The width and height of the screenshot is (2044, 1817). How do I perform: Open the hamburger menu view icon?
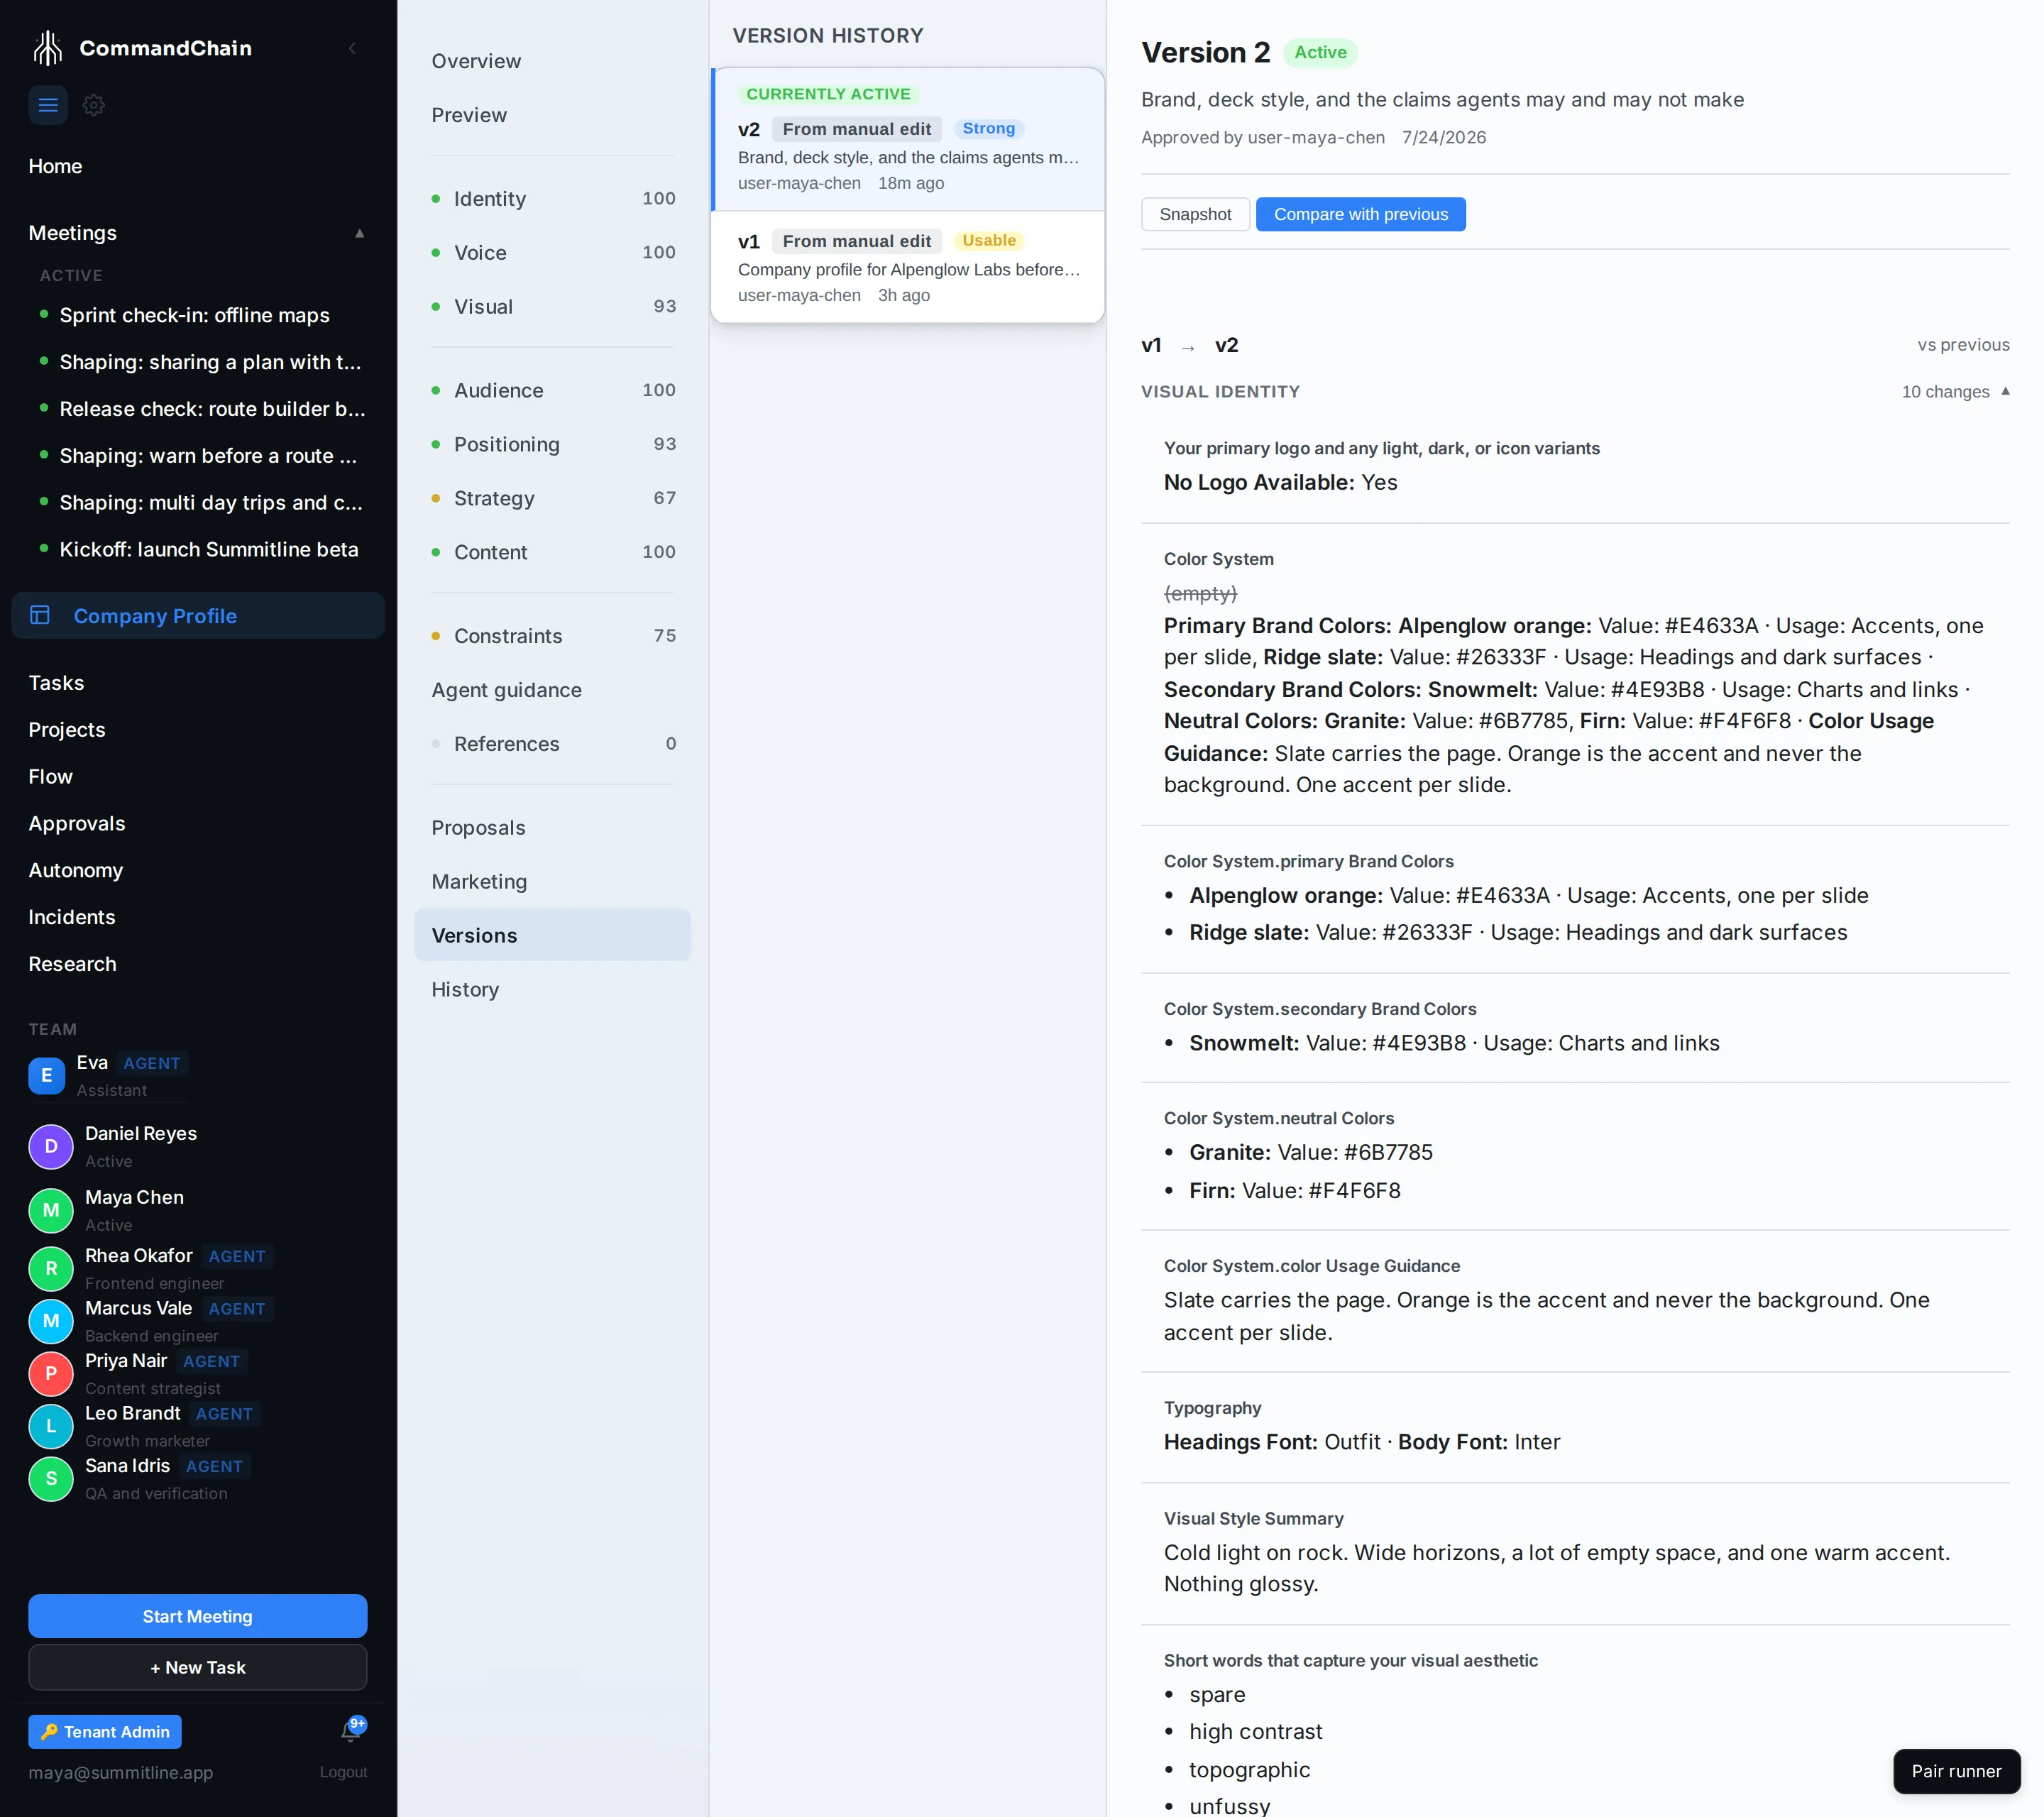(48, 105)
